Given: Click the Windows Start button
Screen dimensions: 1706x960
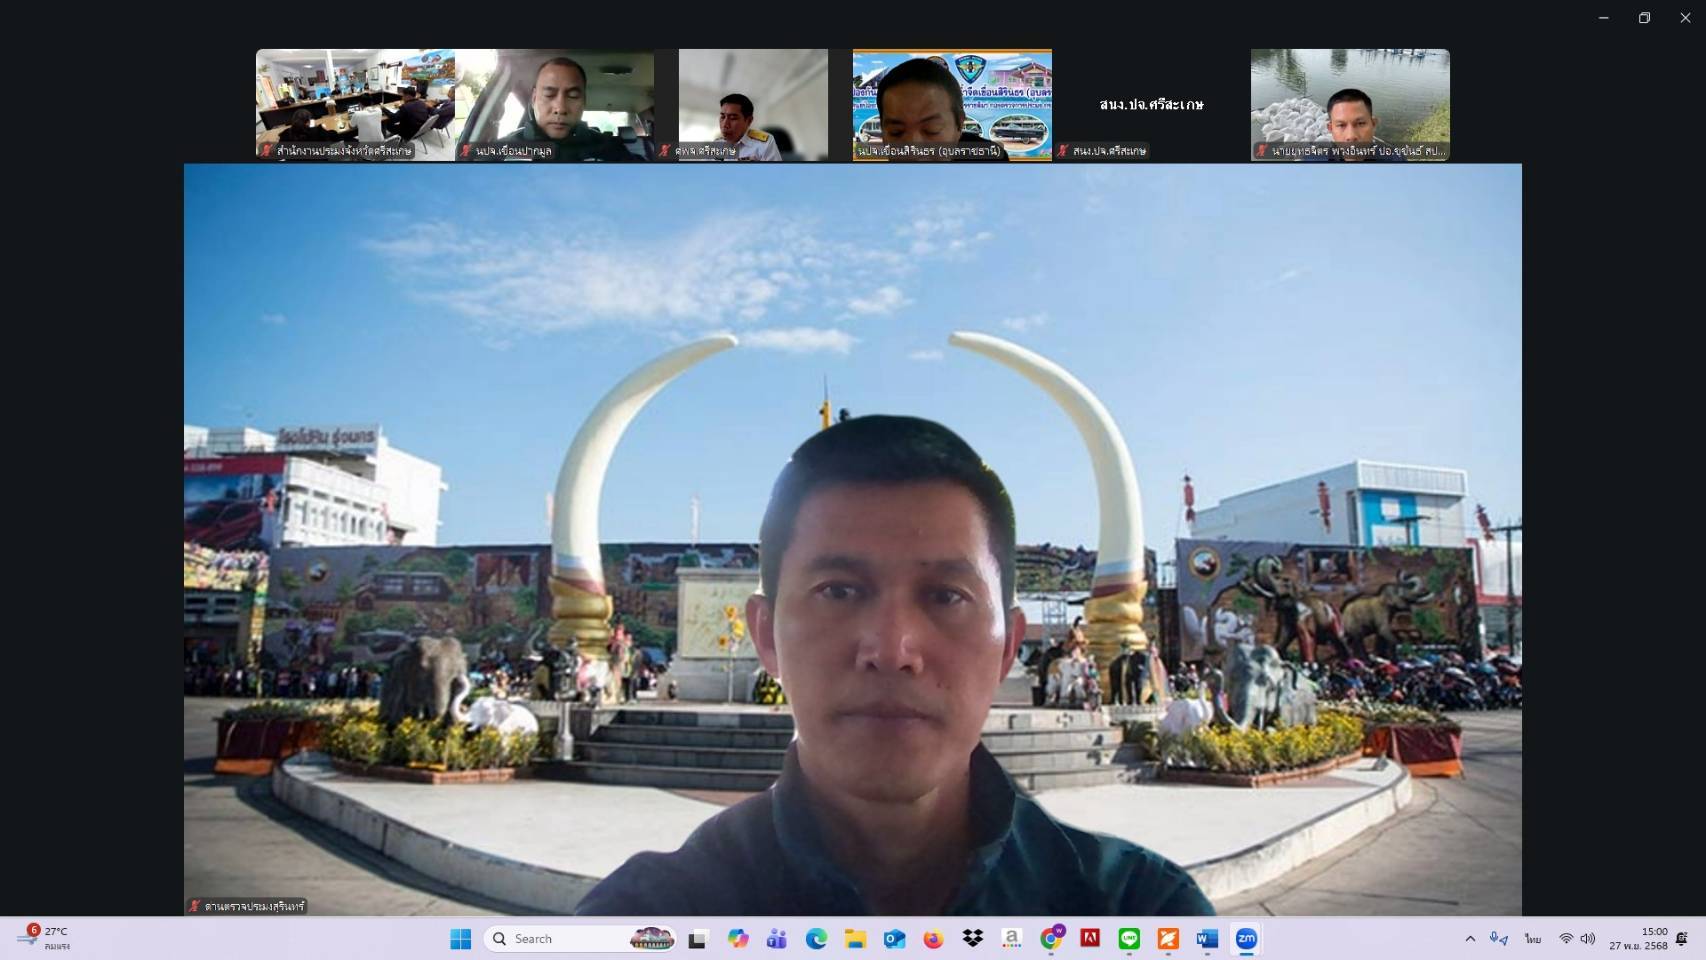Looking at the screenshot, I should point(461,939).
